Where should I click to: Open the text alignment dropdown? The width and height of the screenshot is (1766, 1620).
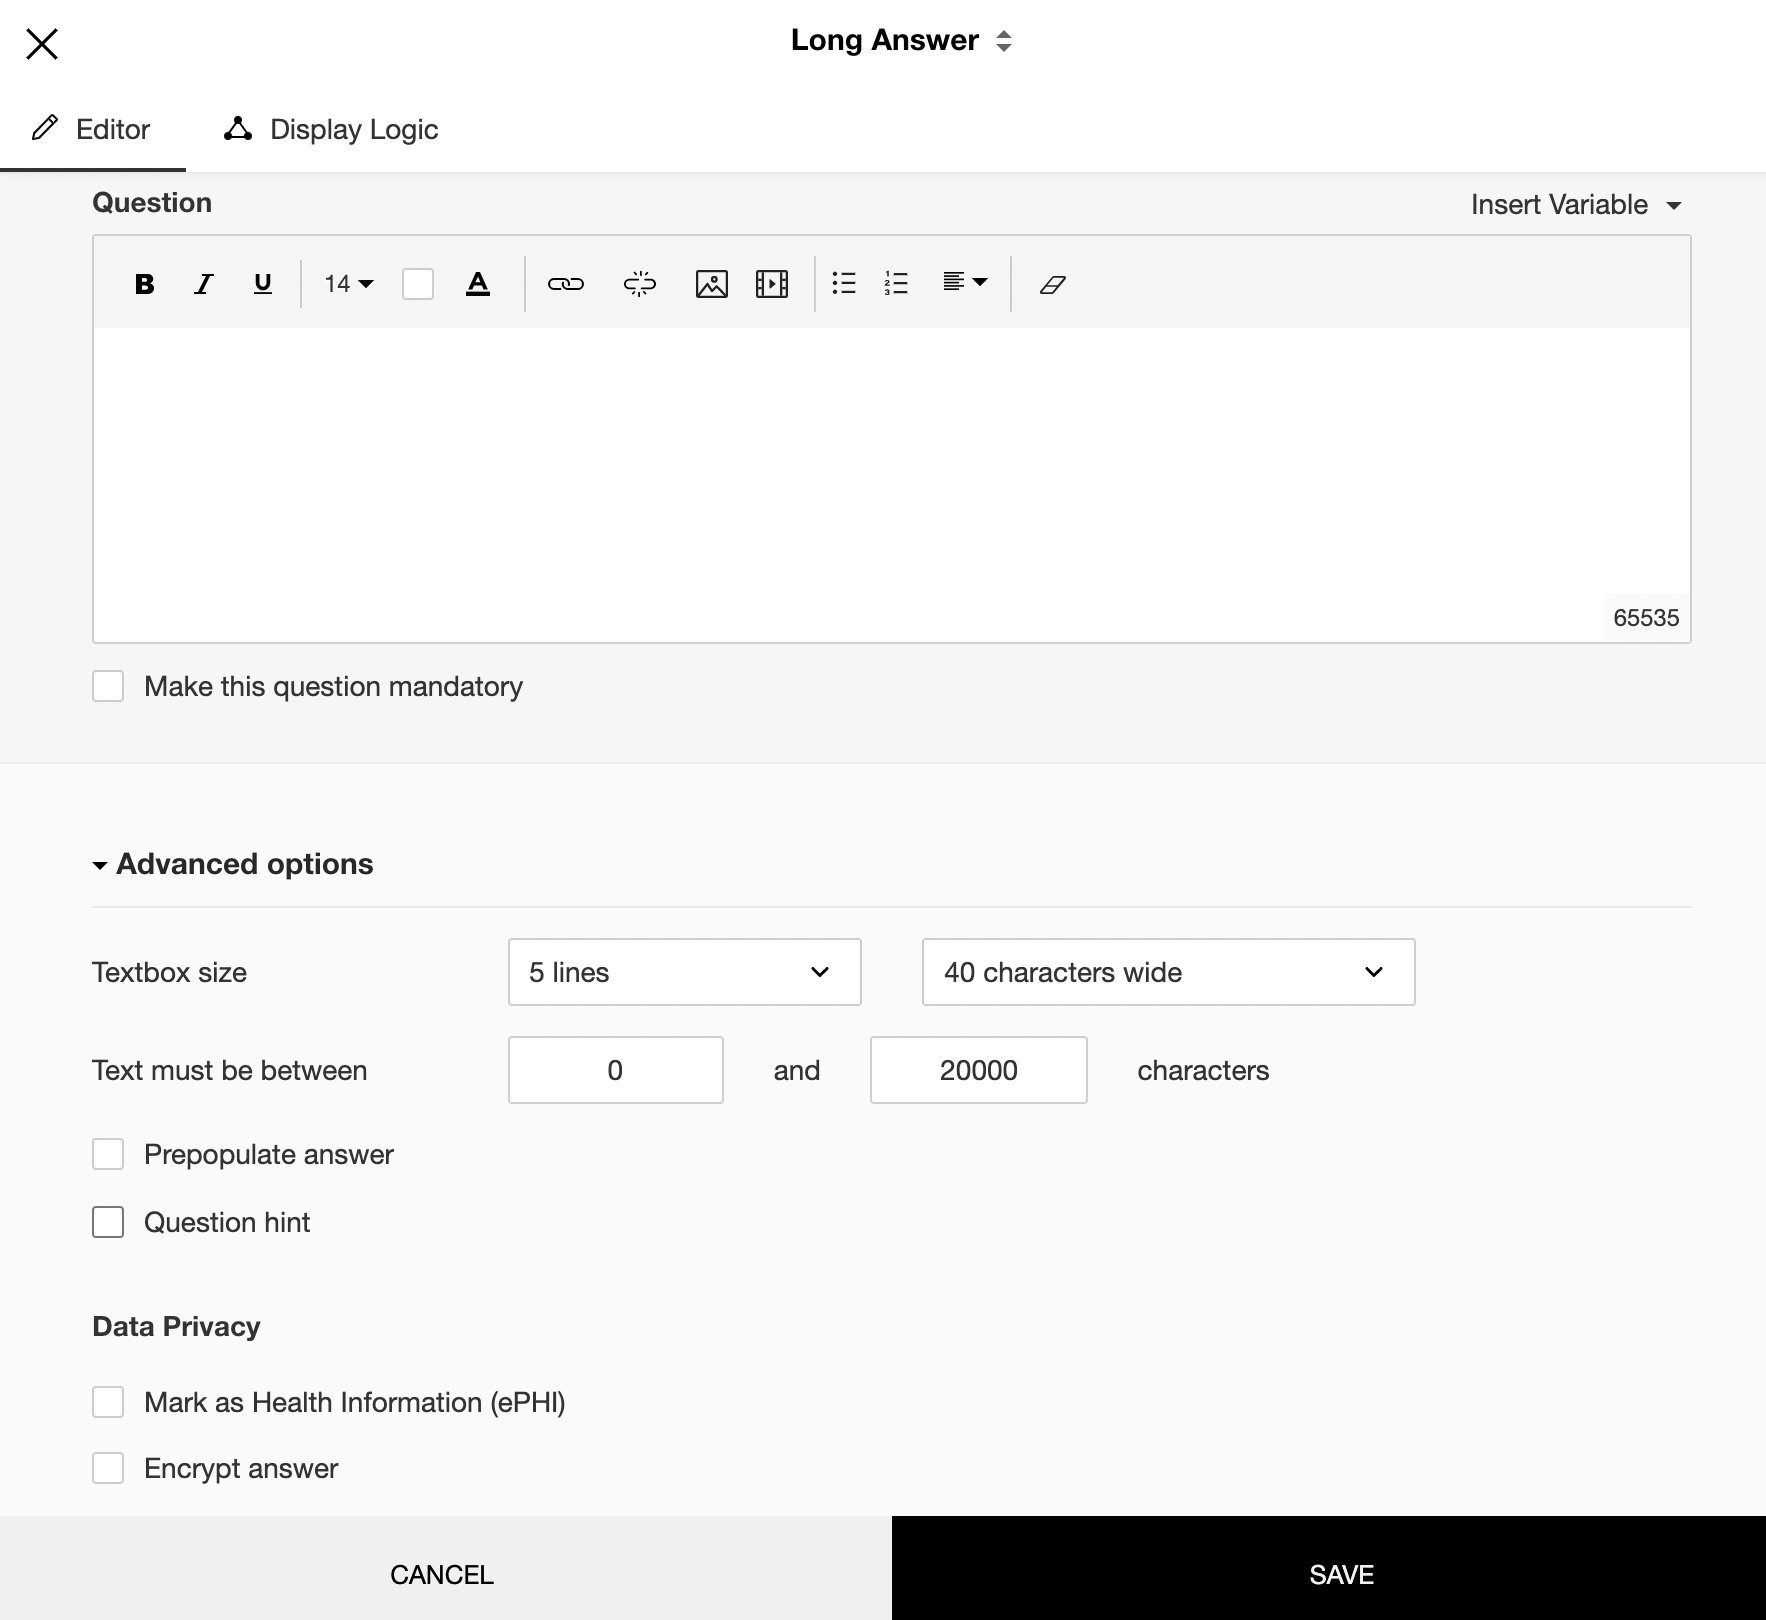[965, 282]
